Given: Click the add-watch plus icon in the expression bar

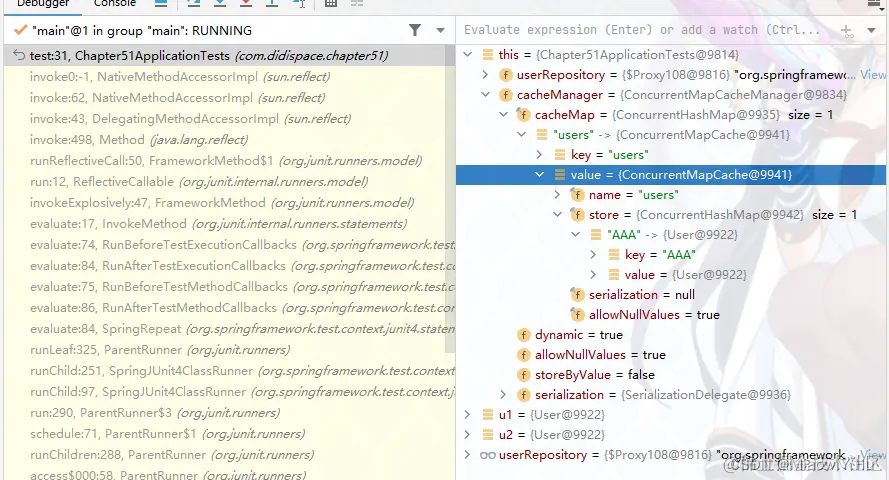Looking at the screenshot, I should click(x=846, y=31).
